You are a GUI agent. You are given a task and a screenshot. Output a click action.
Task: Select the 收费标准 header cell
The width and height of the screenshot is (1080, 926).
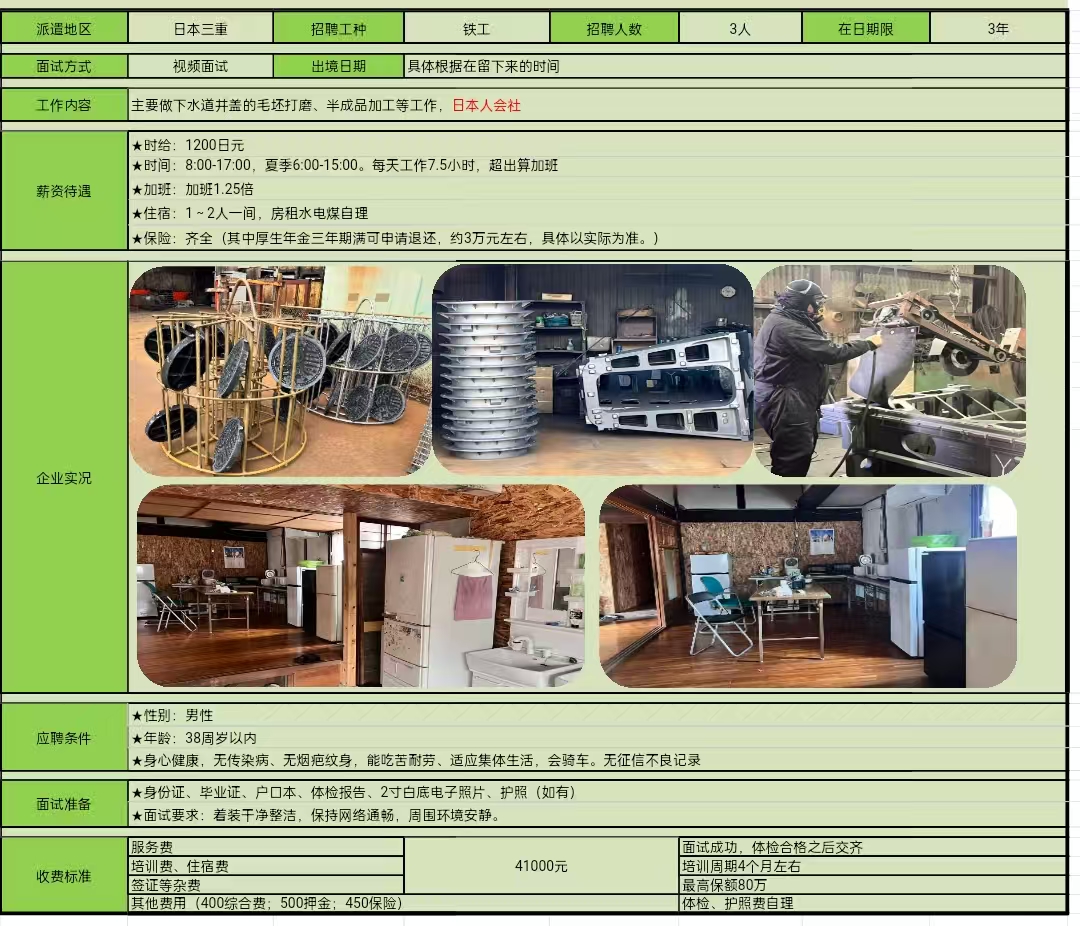click(x=64, y=876)
